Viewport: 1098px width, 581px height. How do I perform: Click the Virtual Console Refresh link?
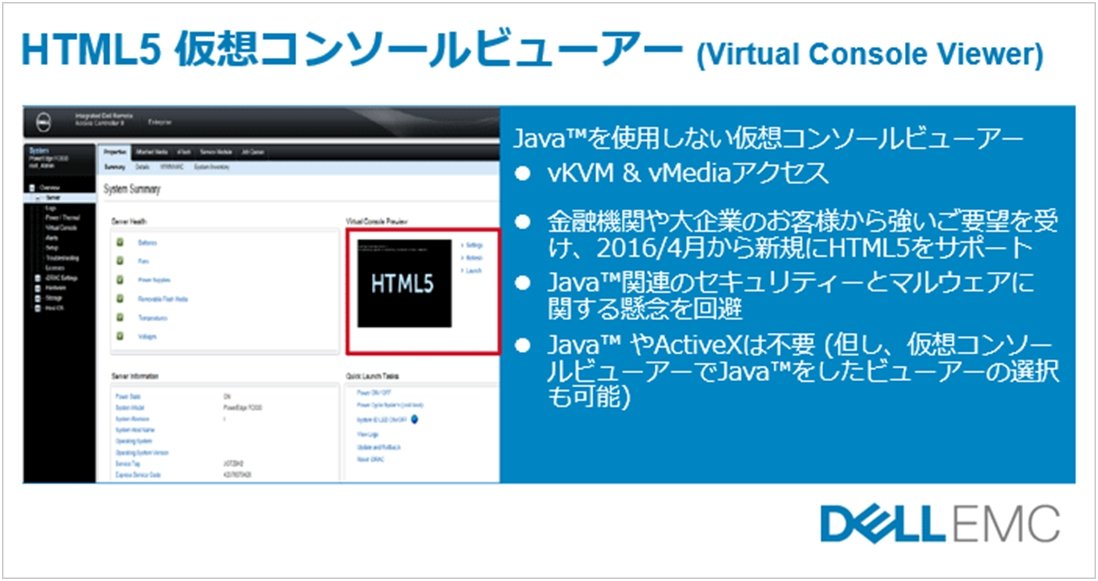(x=475, y=258)
